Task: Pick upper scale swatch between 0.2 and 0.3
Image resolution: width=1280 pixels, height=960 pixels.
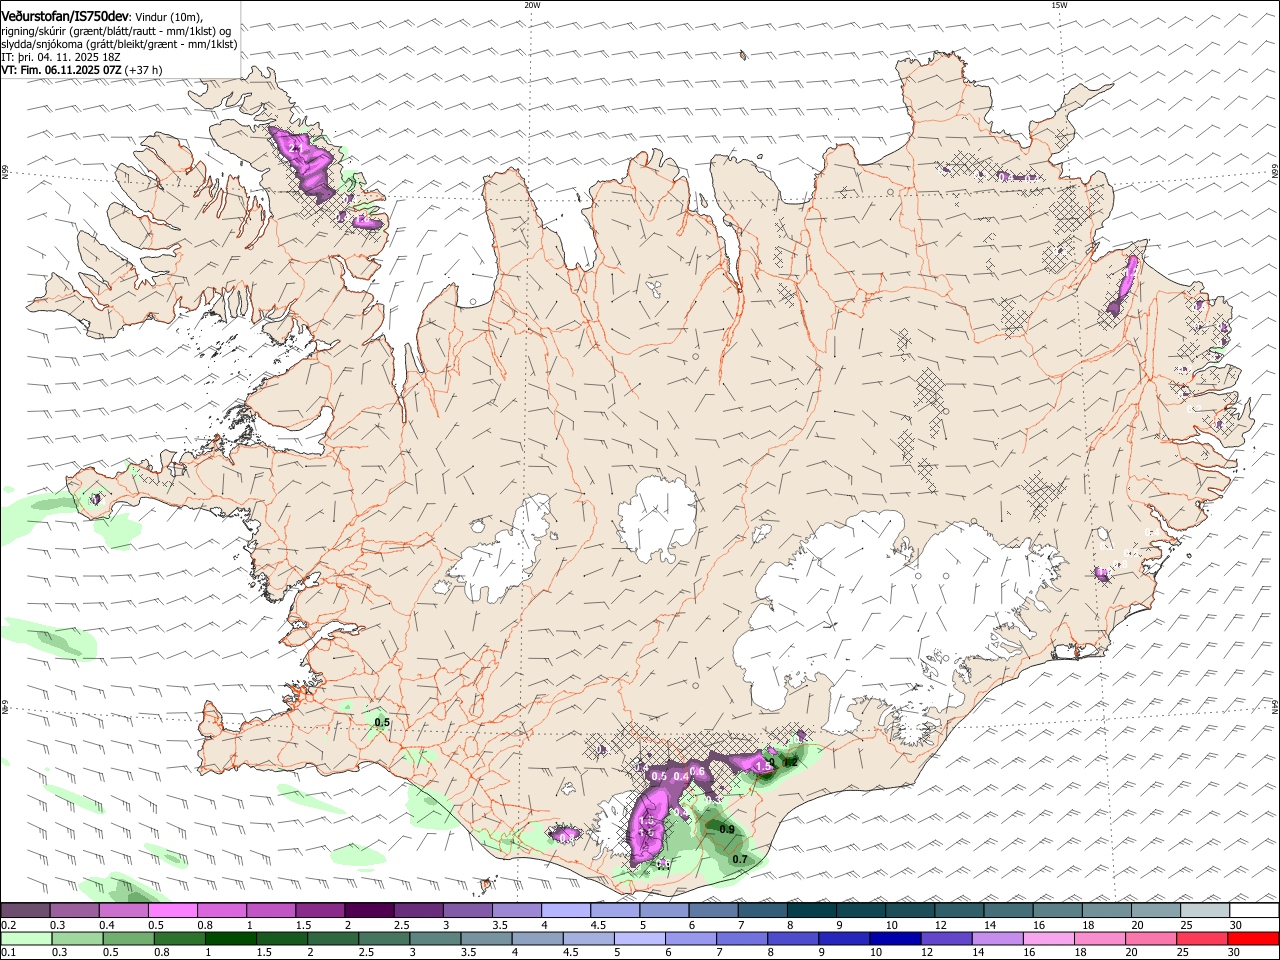Action: click(x=25, y=910)
